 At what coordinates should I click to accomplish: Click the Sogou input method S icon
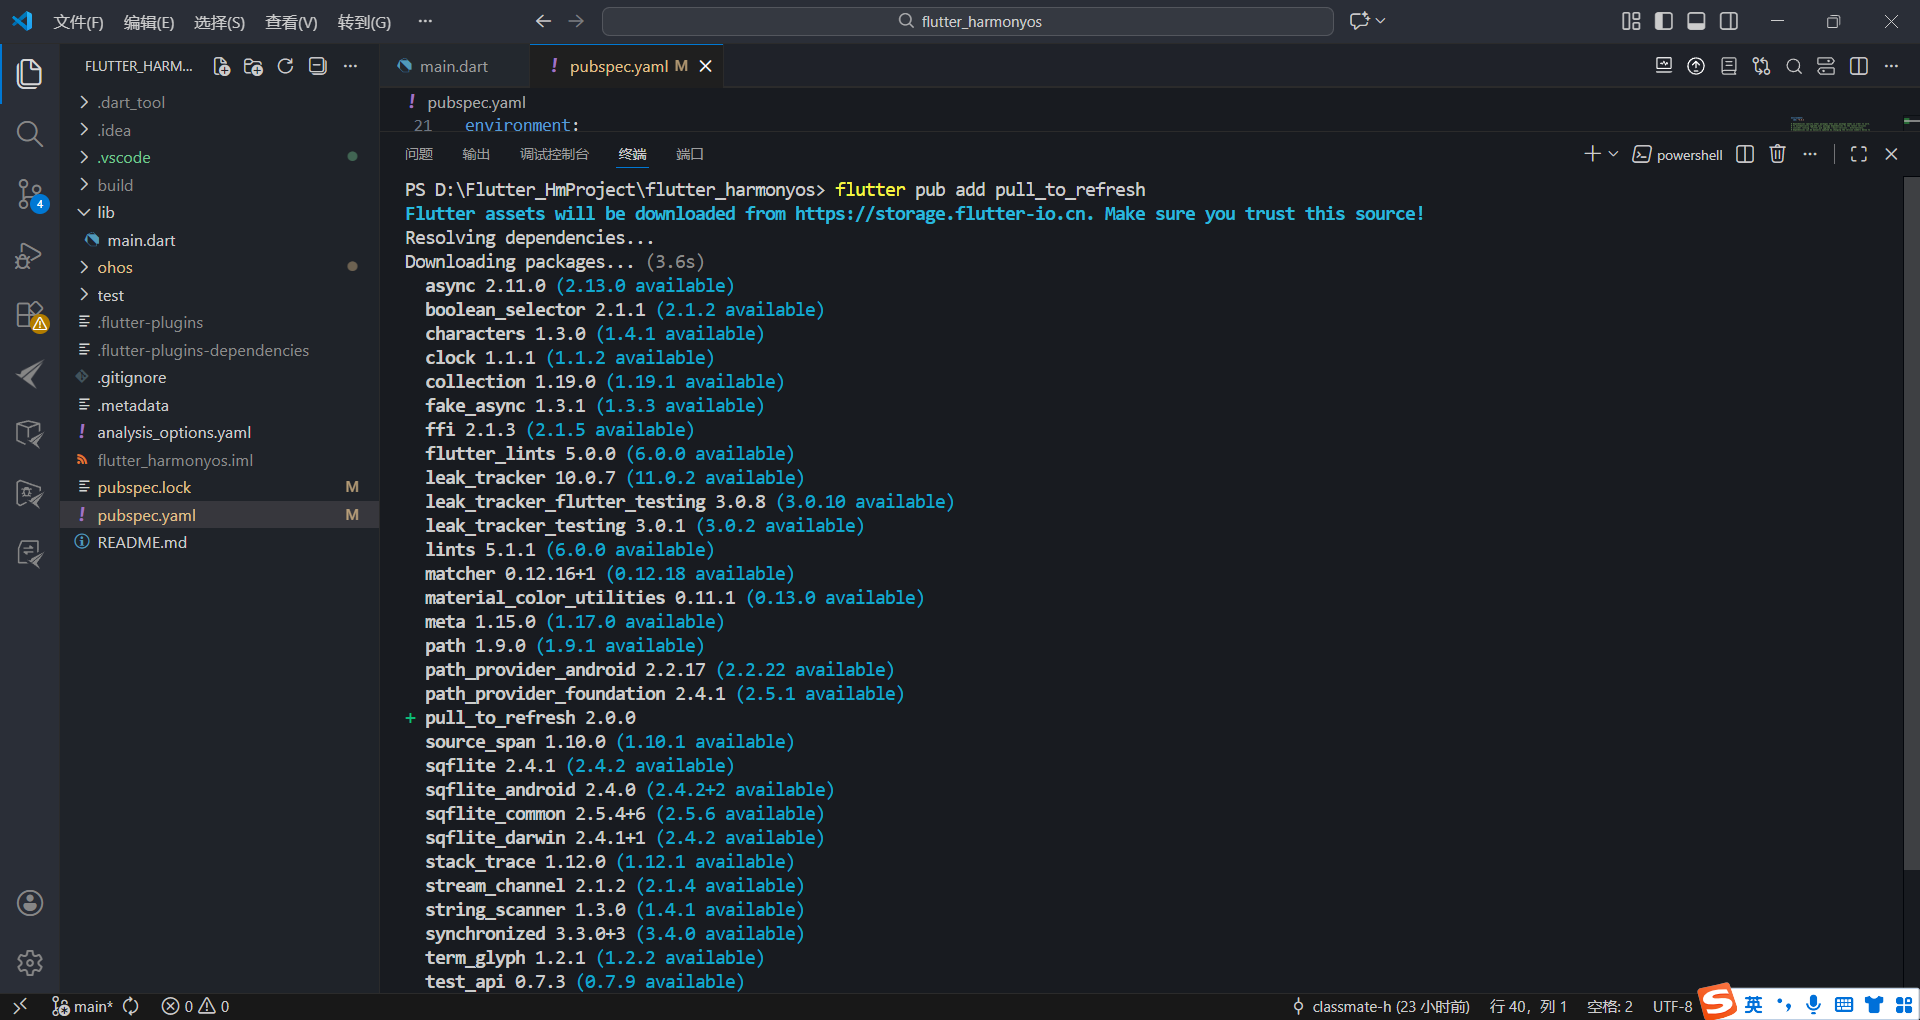[x=1718, y=1001]
